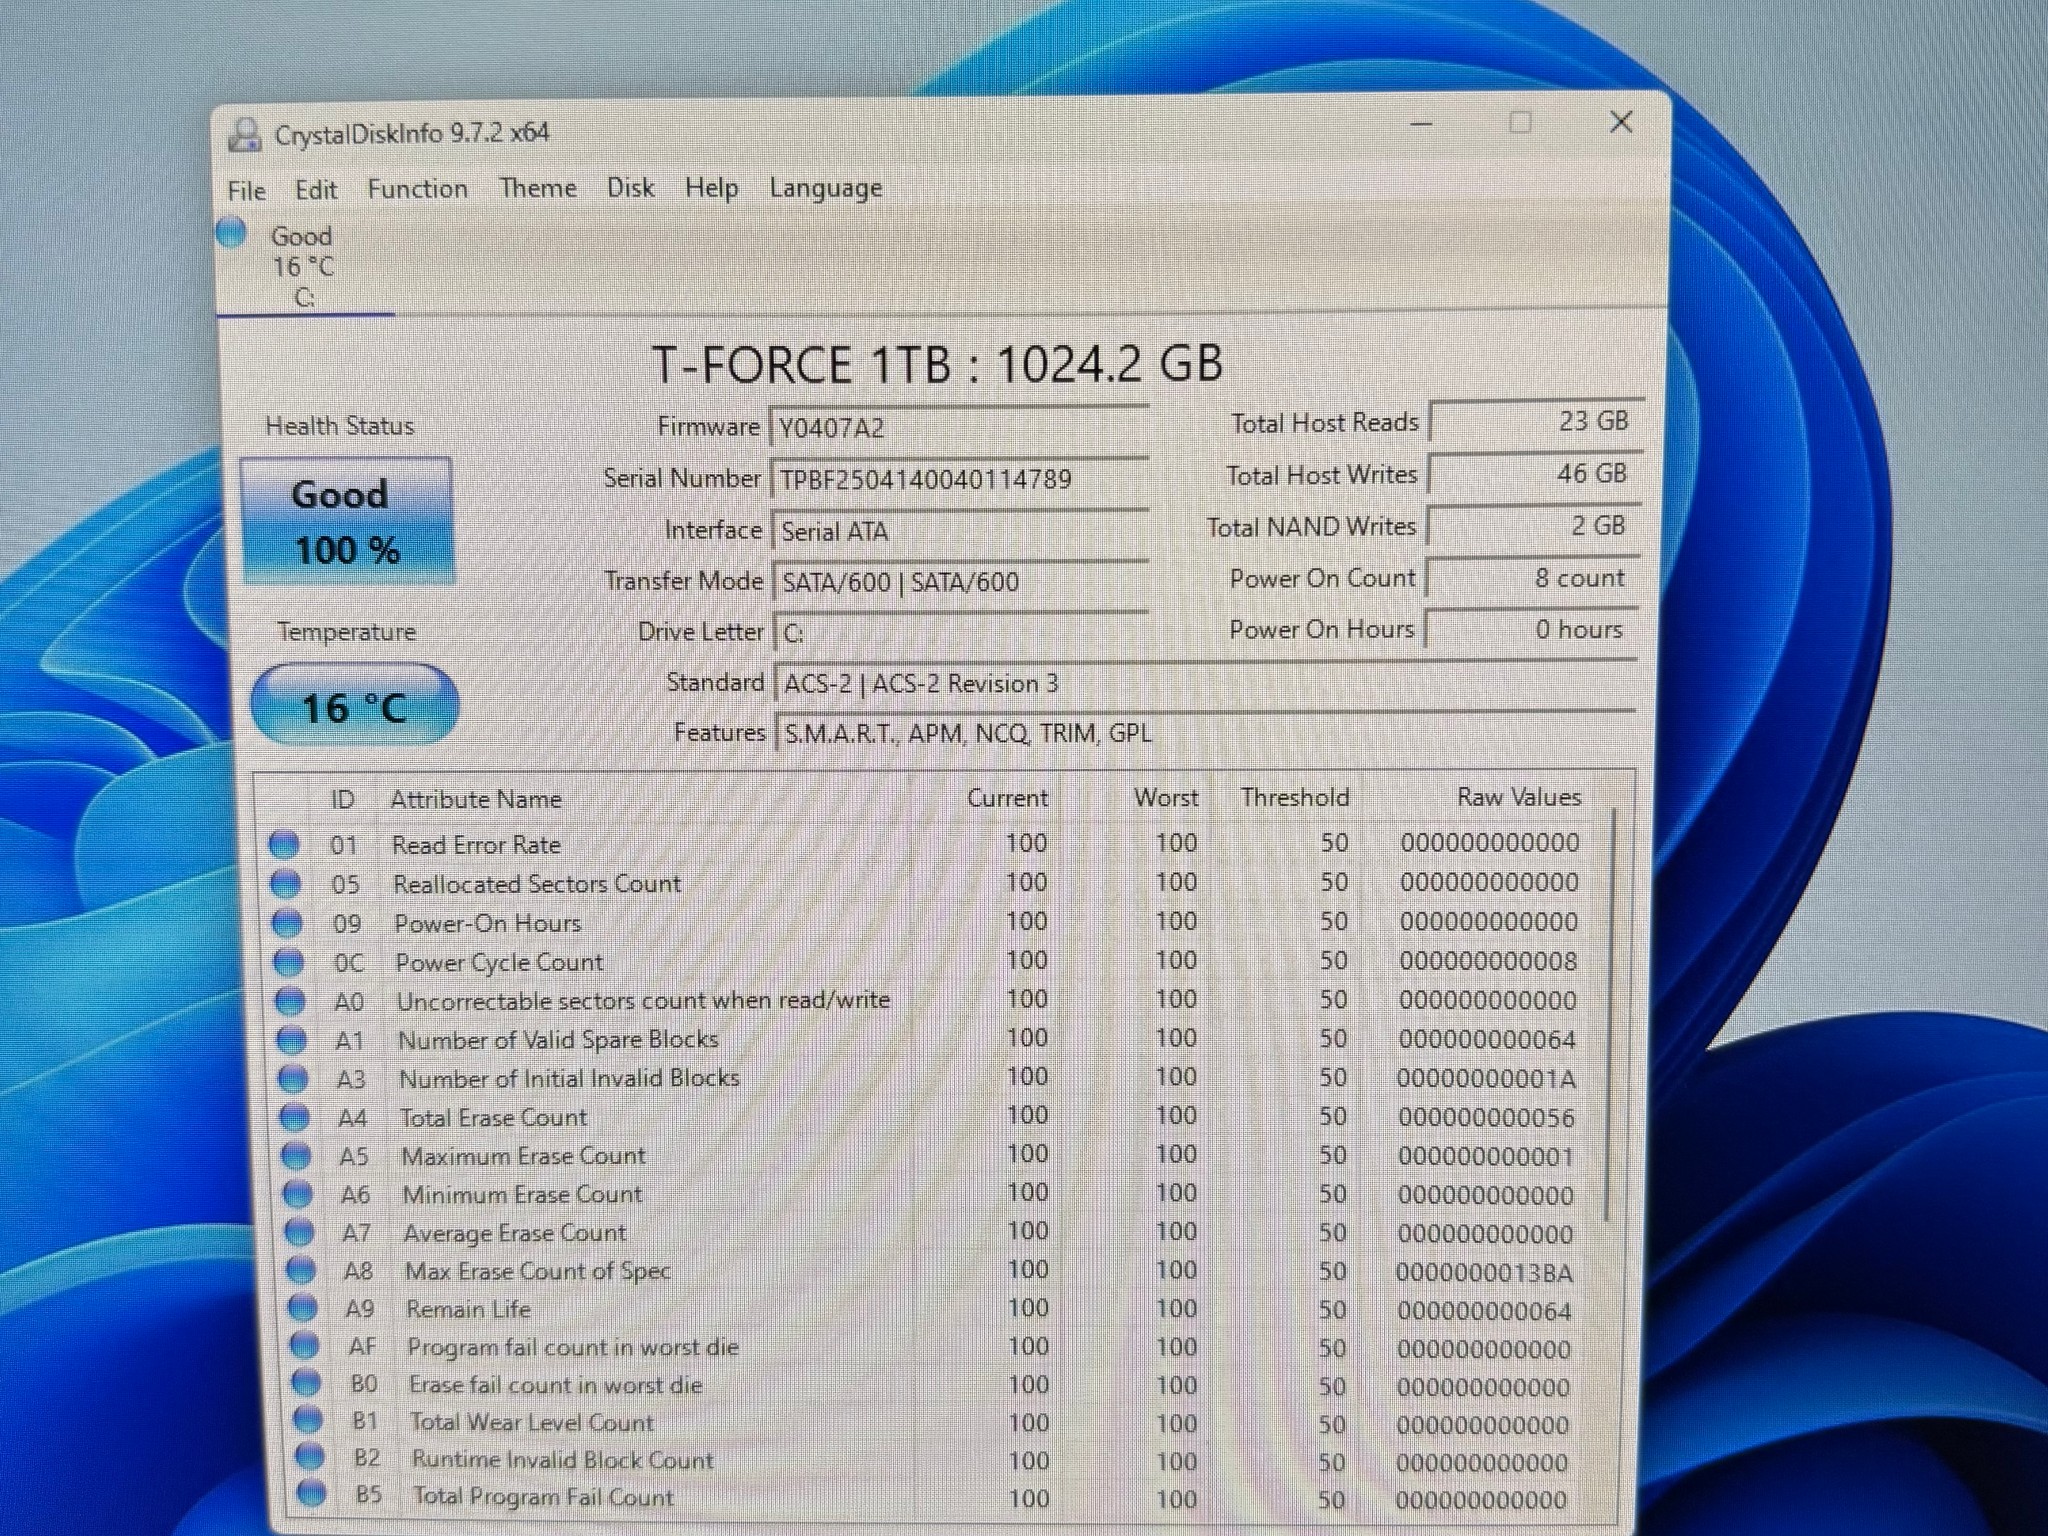The height and width of the screenshot is (1536, 2048).
Task: Click raw value 00000000001A
Action: (1486, 1079)
